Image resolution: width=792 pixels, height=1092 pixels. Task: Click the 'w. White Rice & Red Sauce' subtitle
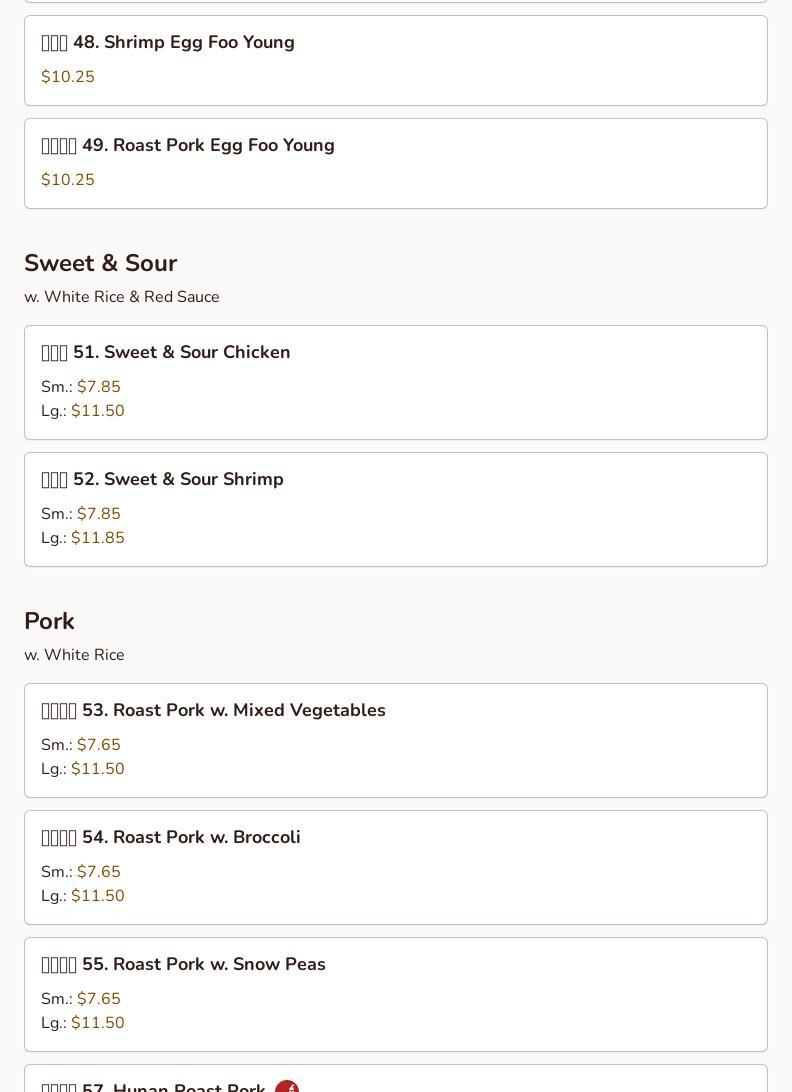tap(122, 297)
